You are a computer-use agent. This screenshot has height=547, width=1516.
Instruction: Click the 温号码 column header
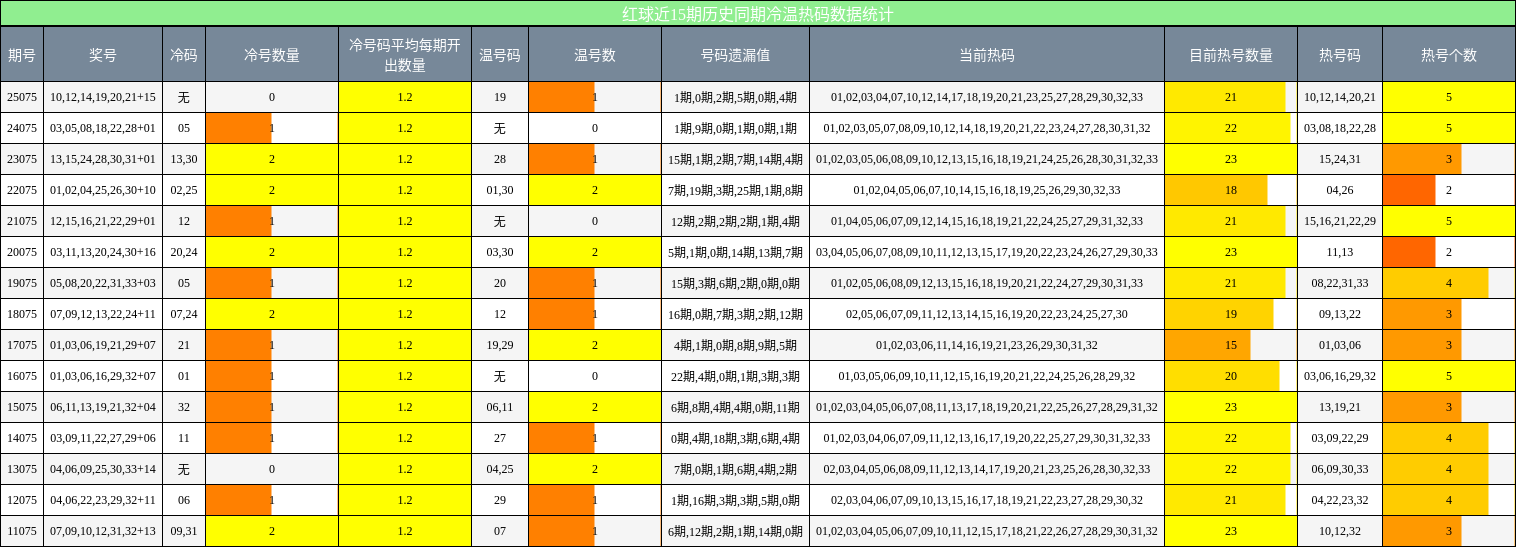point(500,55)
